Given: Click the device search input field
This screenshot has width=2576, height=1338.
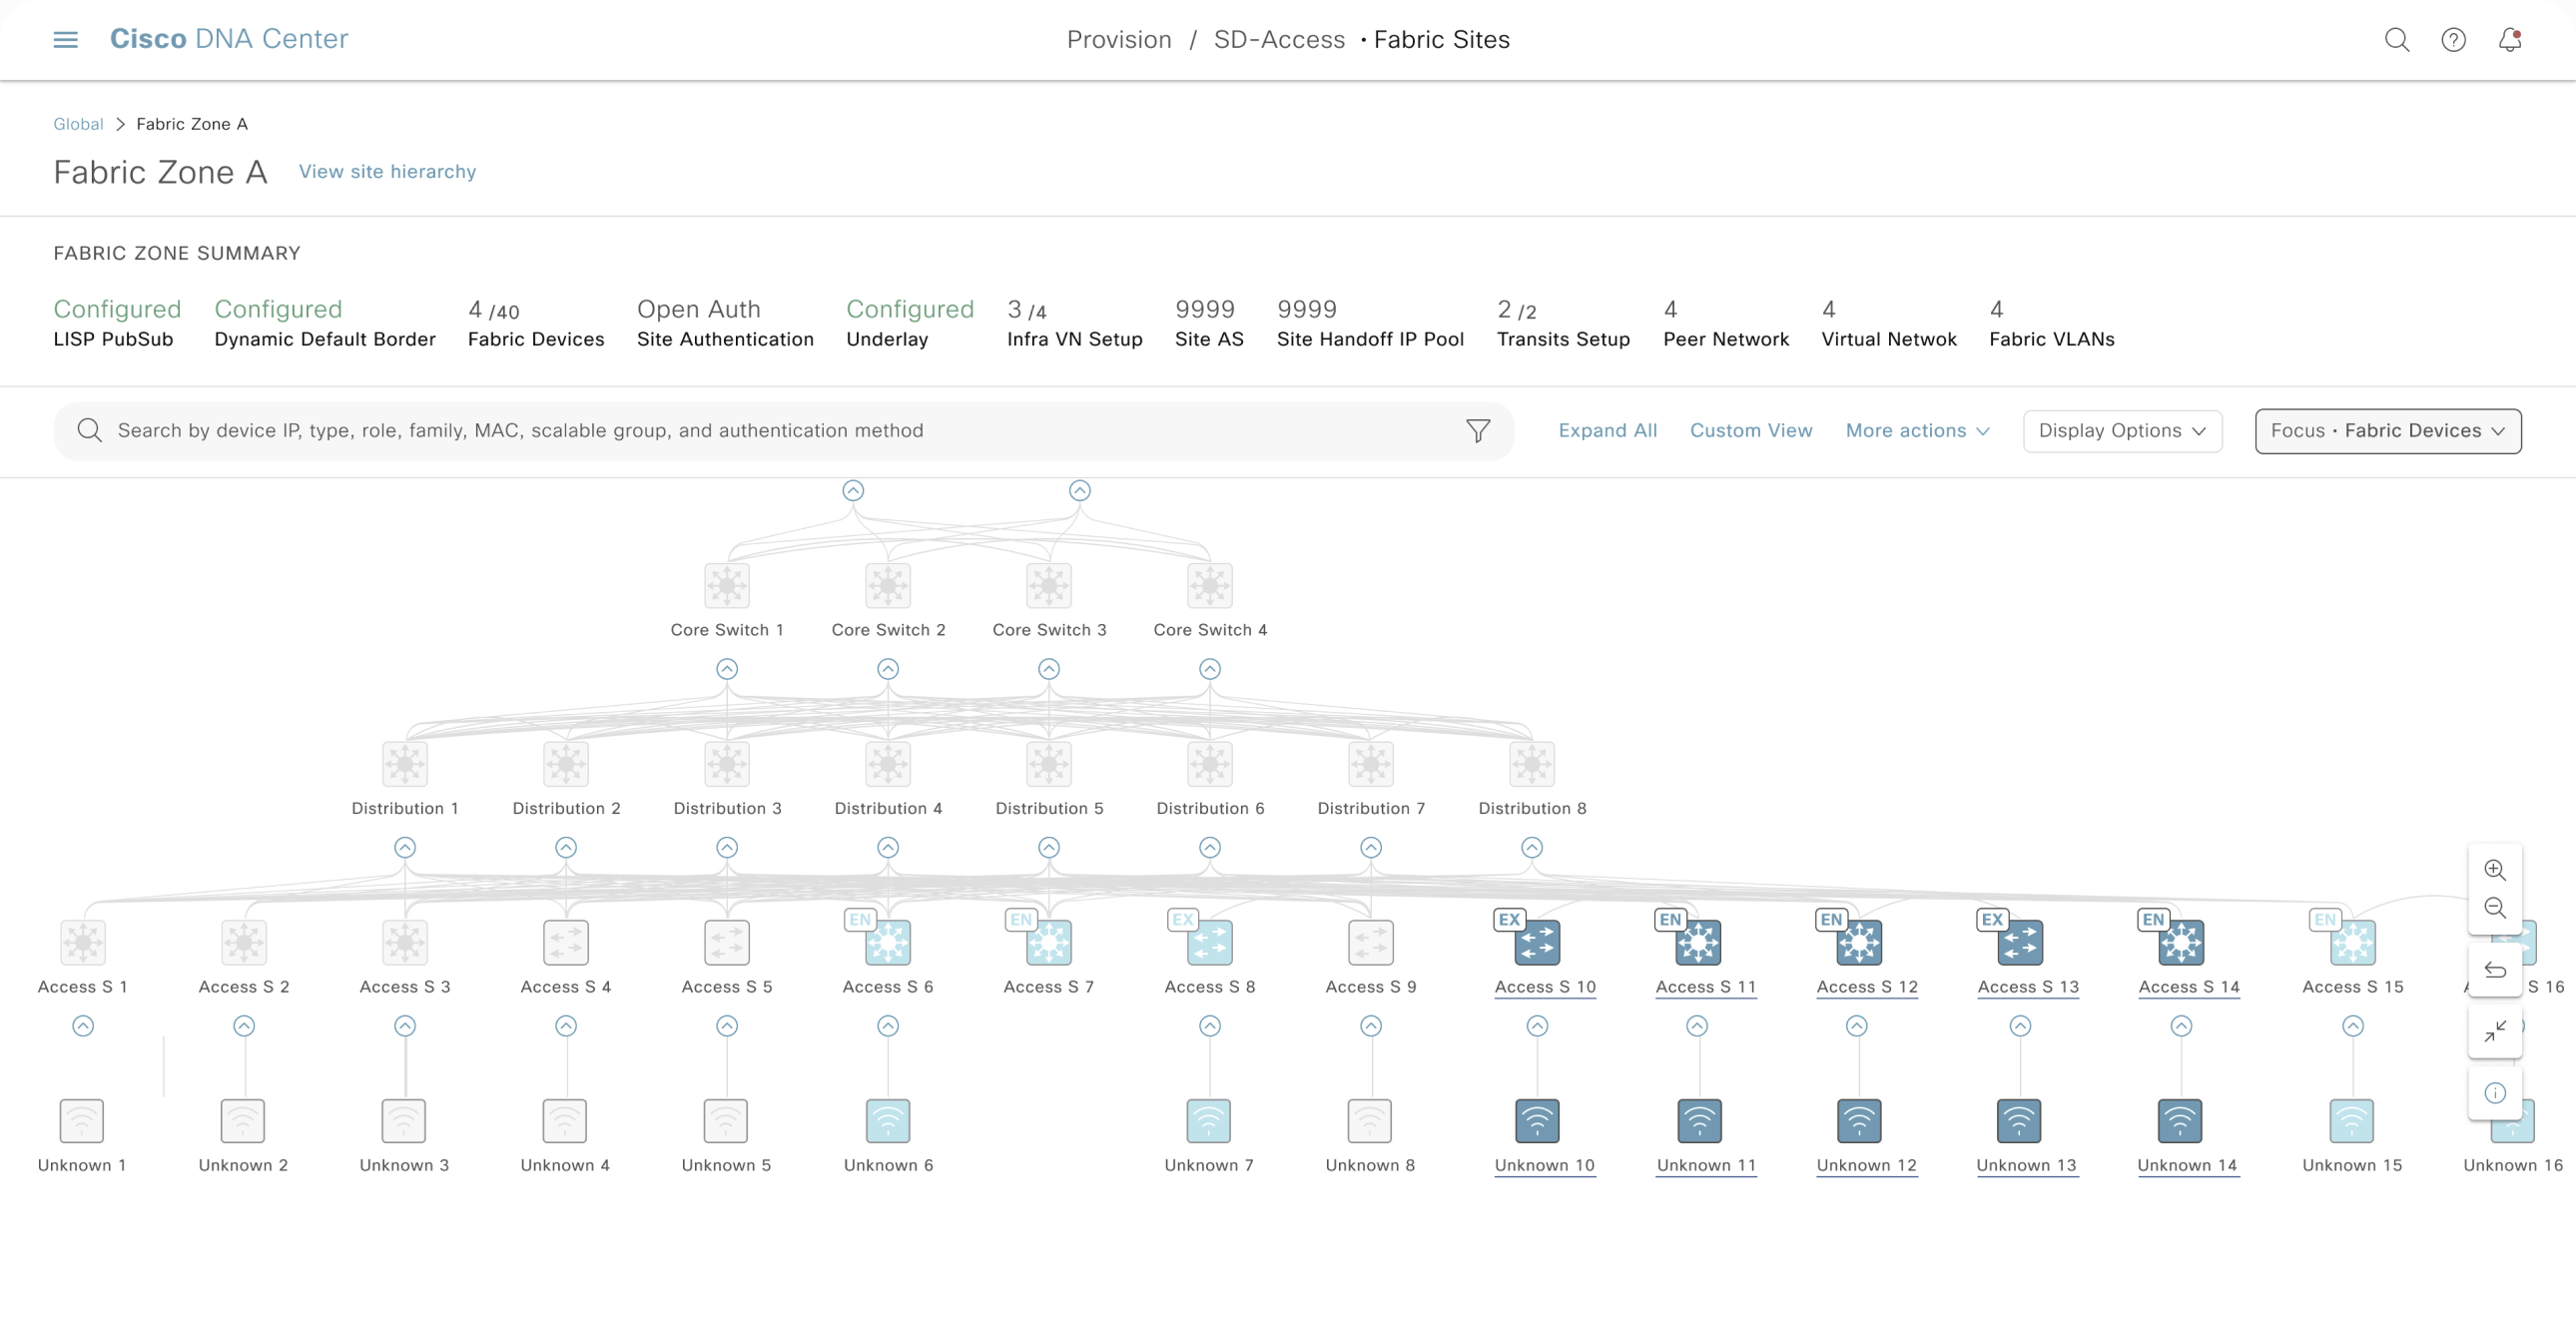Looking at the screenshot, I should [784, 431].
